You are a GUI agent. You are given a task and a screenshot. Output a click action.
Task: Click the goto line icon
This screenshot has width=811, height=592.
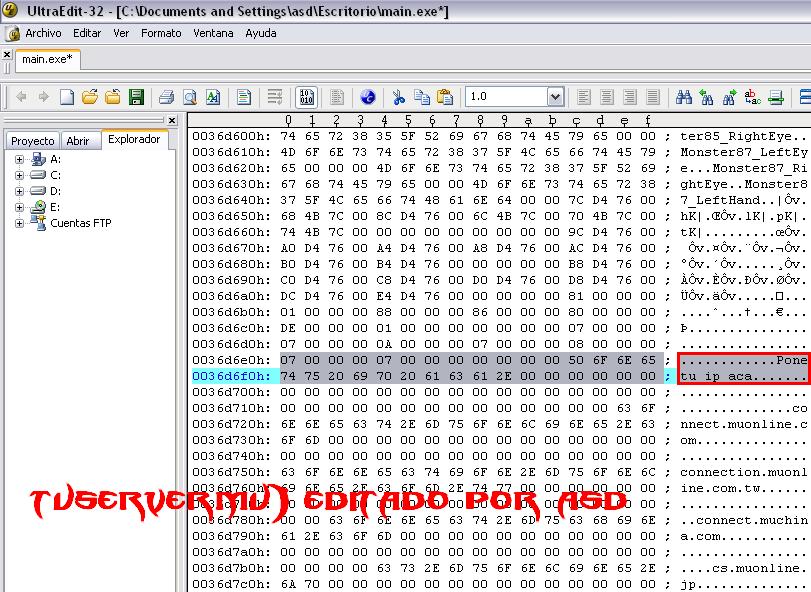click(x=776, y=97)
